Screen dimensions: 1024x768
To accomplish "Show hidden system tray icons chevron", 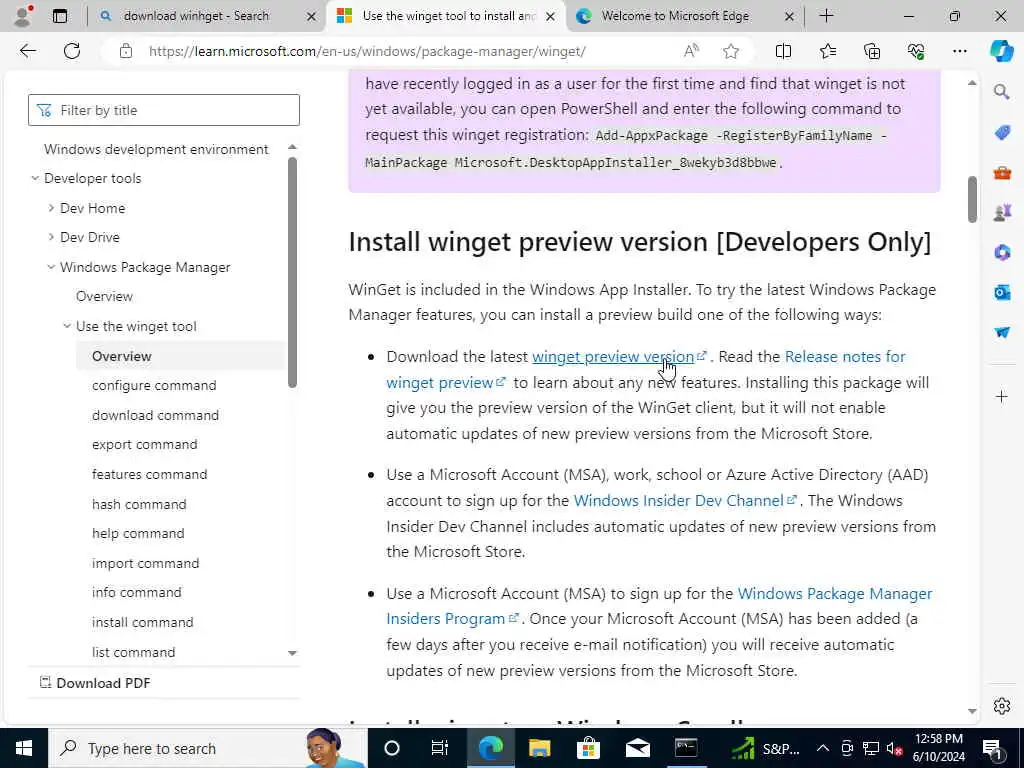I will (823, 748).
